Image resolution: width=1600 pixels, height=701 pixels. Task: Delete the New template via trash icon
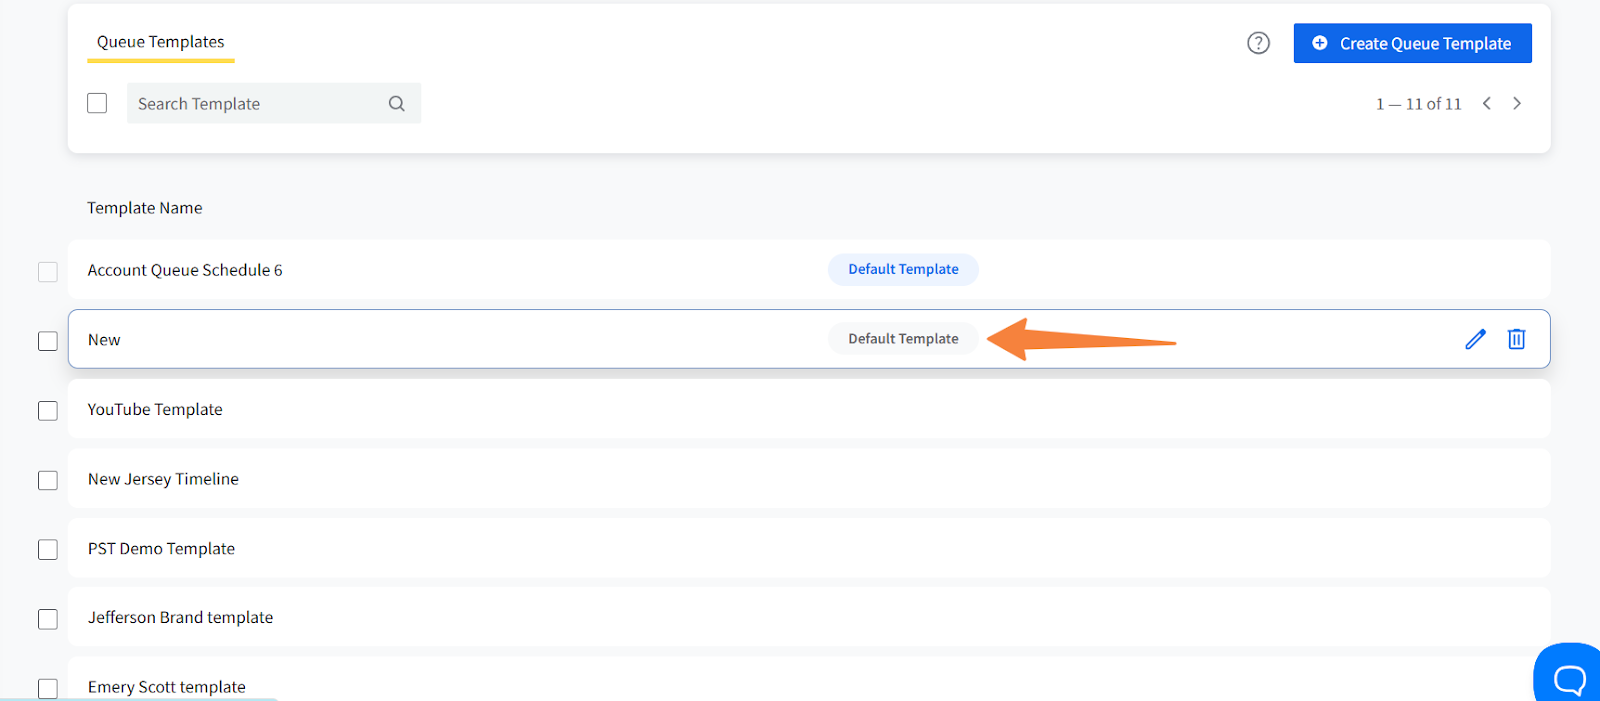(1516, 339)
